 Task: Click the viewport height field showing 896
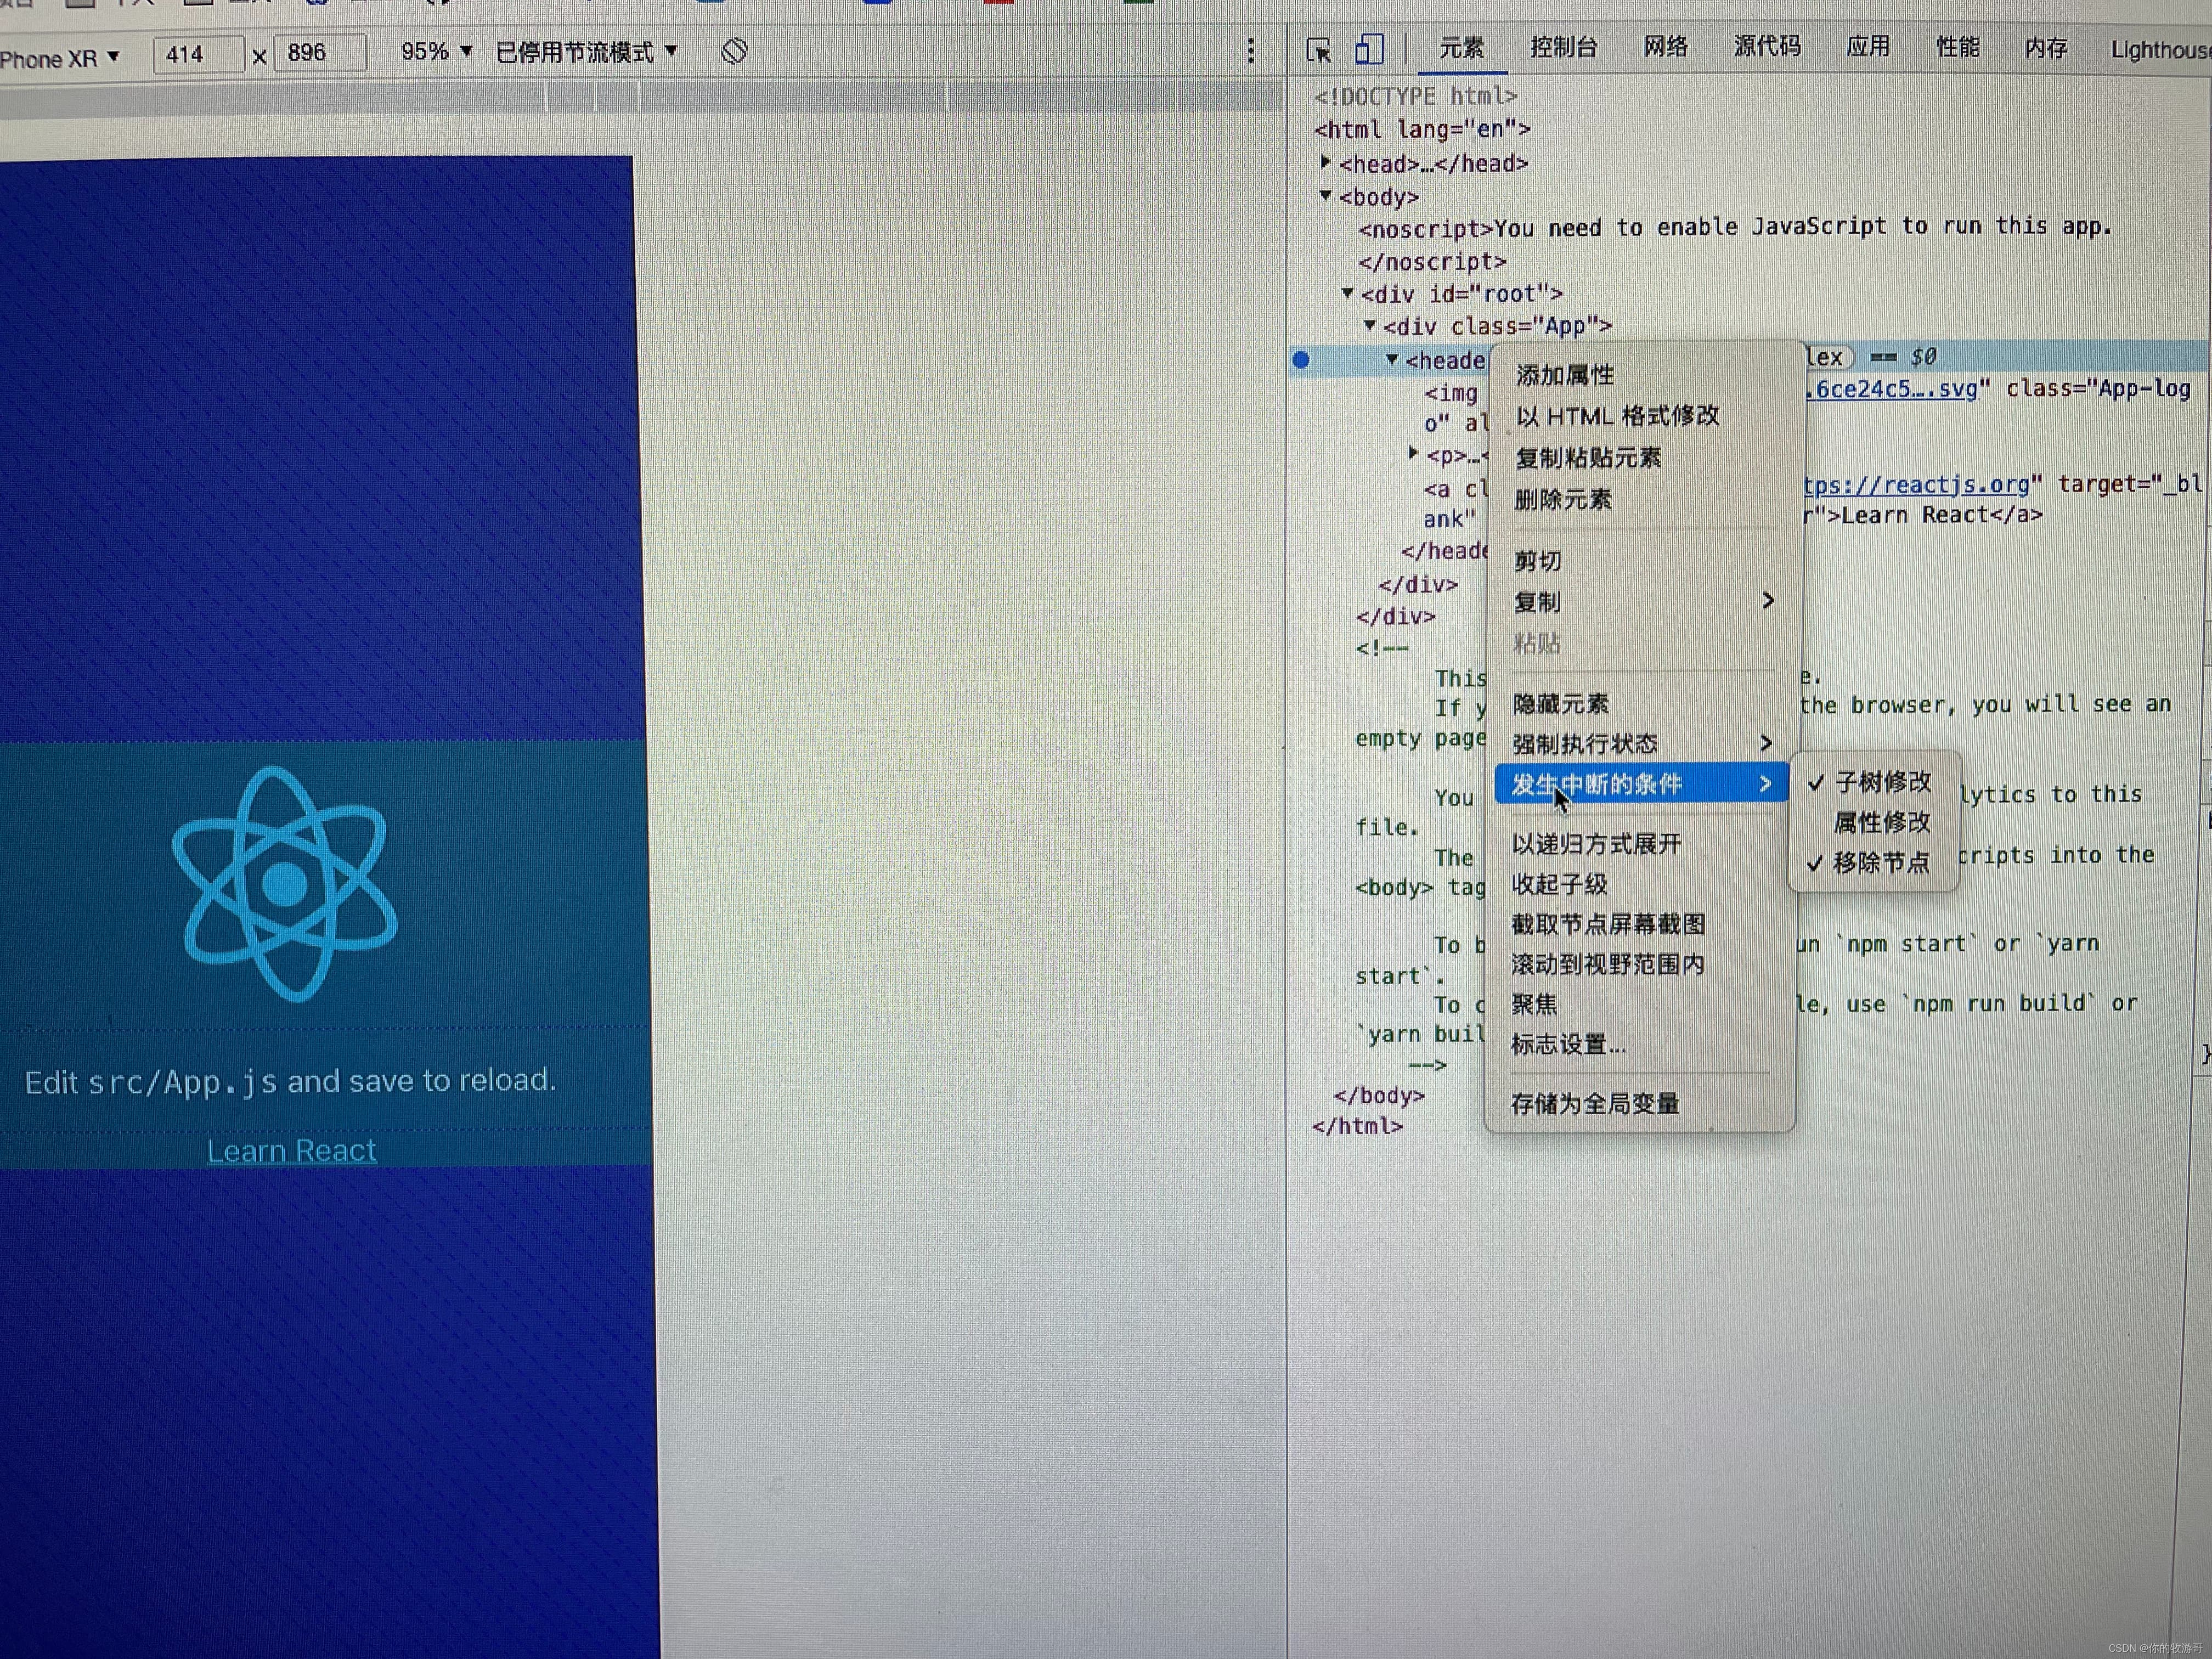(x=320, y=52)
